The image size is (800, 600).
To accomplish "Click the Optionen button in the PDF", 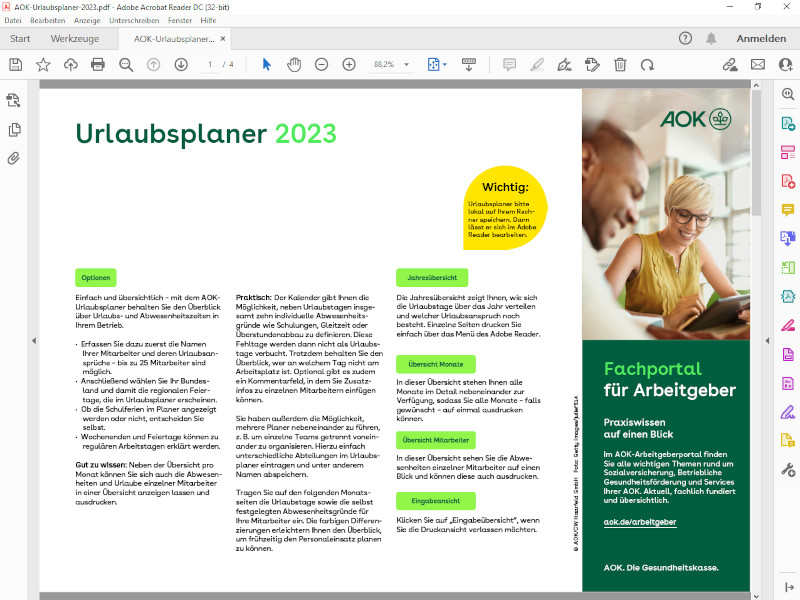I will [x=96, y=278].
